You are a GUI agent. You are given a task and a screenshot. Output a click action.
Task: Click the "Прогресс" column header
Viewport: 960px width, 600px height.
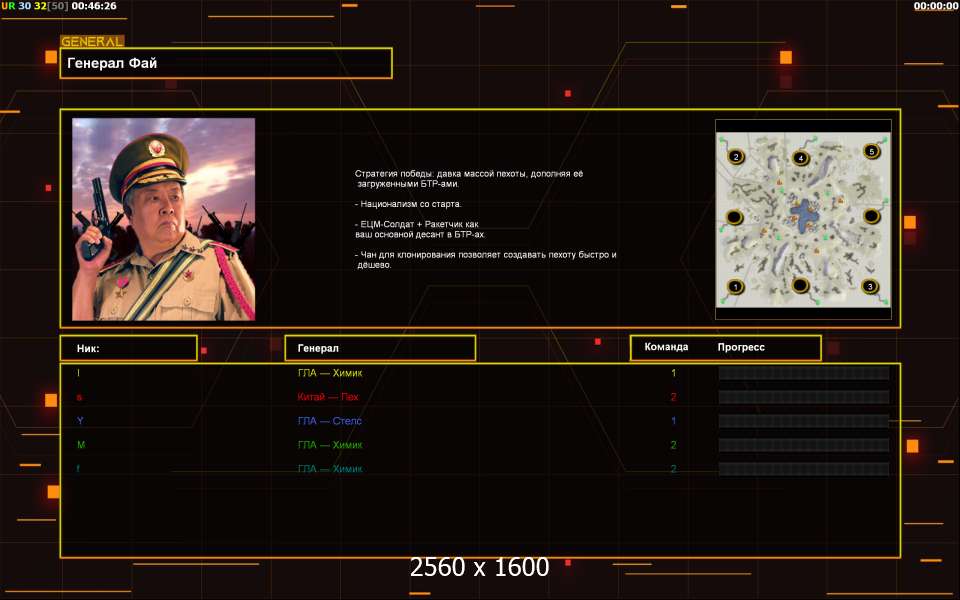click(741, 347)
